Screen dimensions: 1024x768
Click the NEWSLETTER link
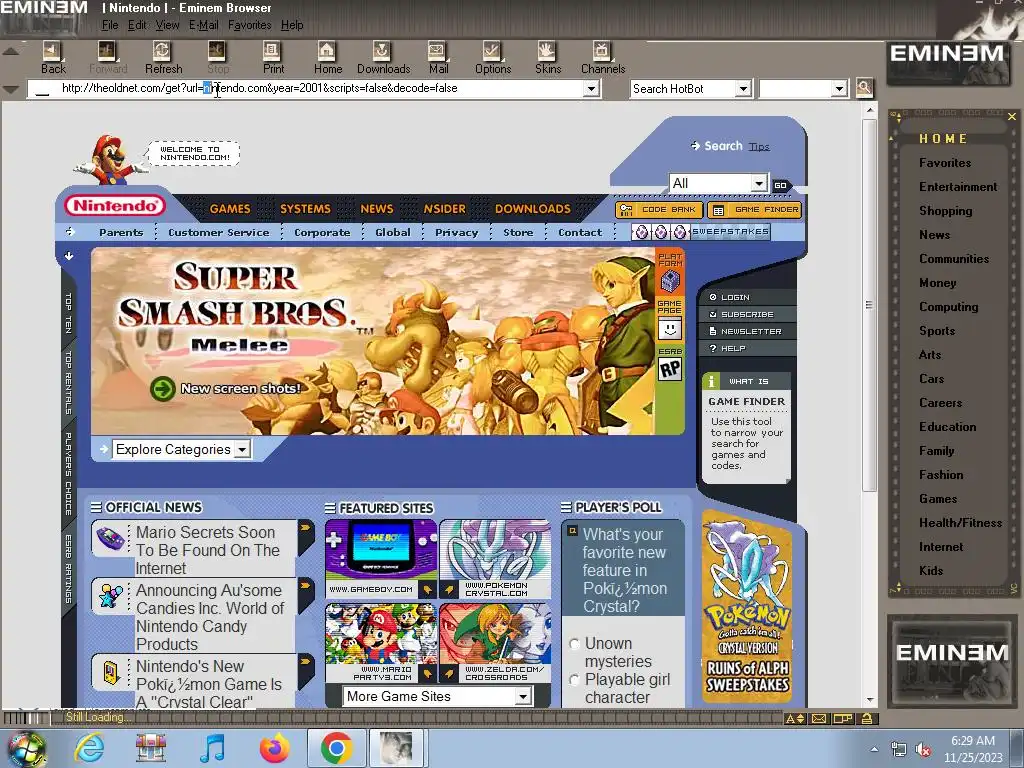(x=751, y=331)
